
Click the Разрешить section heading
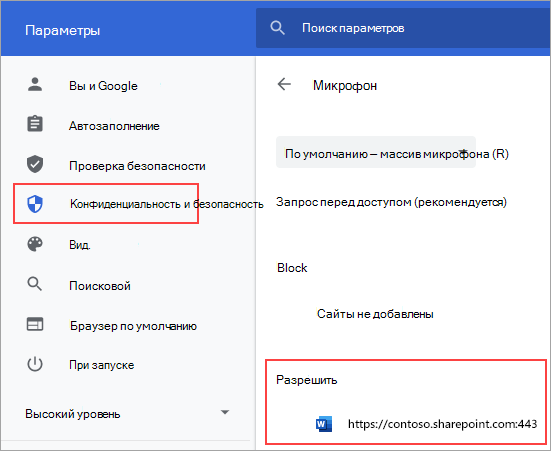click(x=306, y=380)
